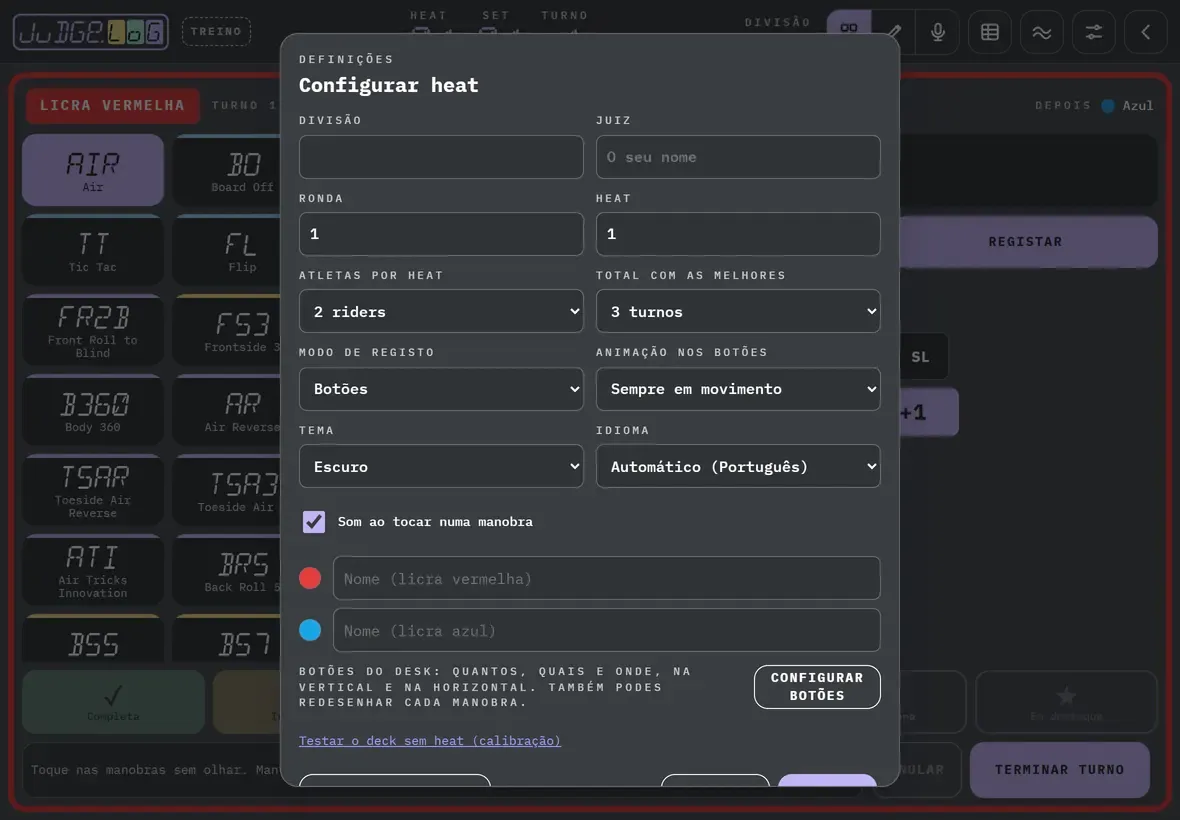This screenshot has width=1180, height=820.
Task: Click the Completa checkmark button
Action: coord(113,702)
